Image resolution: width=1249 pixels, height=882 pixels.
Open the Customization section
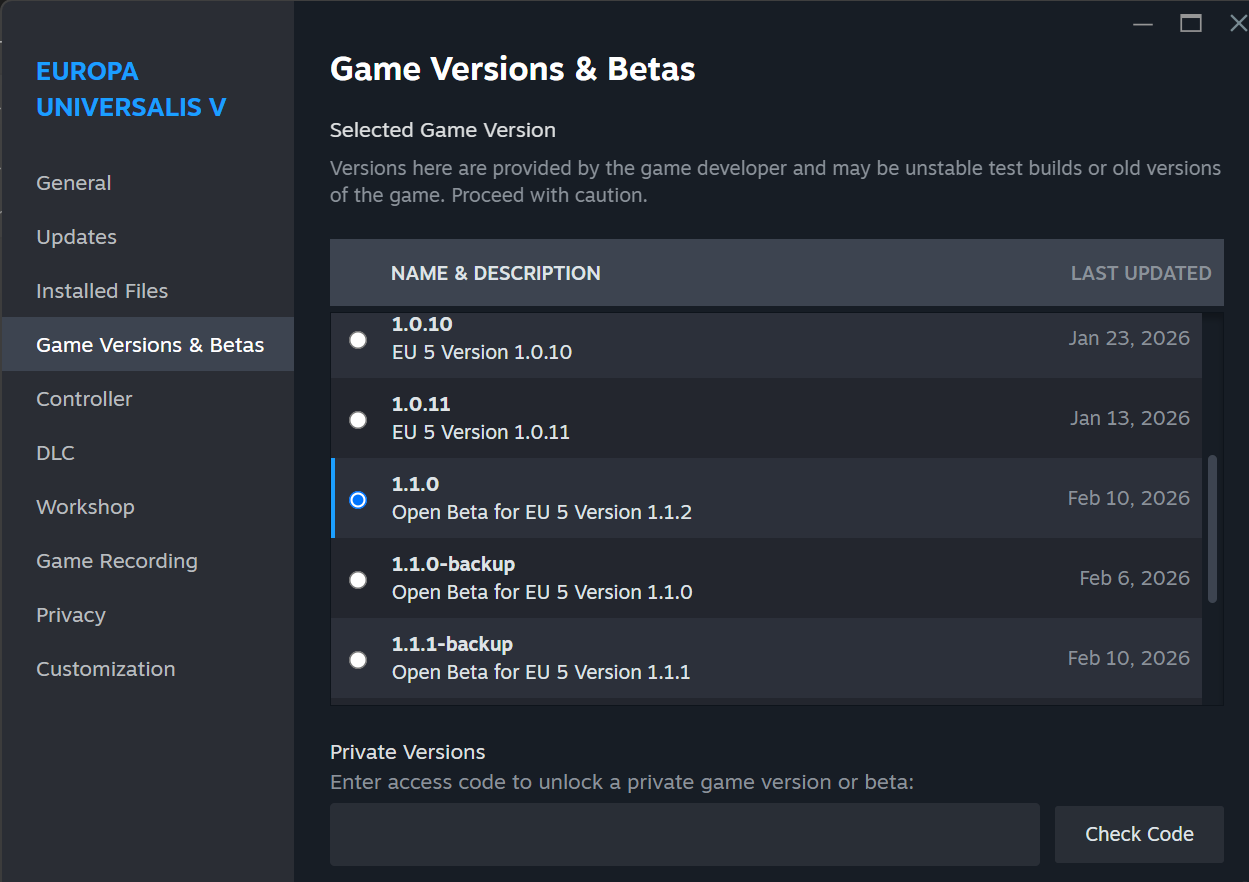pyautogui.click(x=105, y=669)
